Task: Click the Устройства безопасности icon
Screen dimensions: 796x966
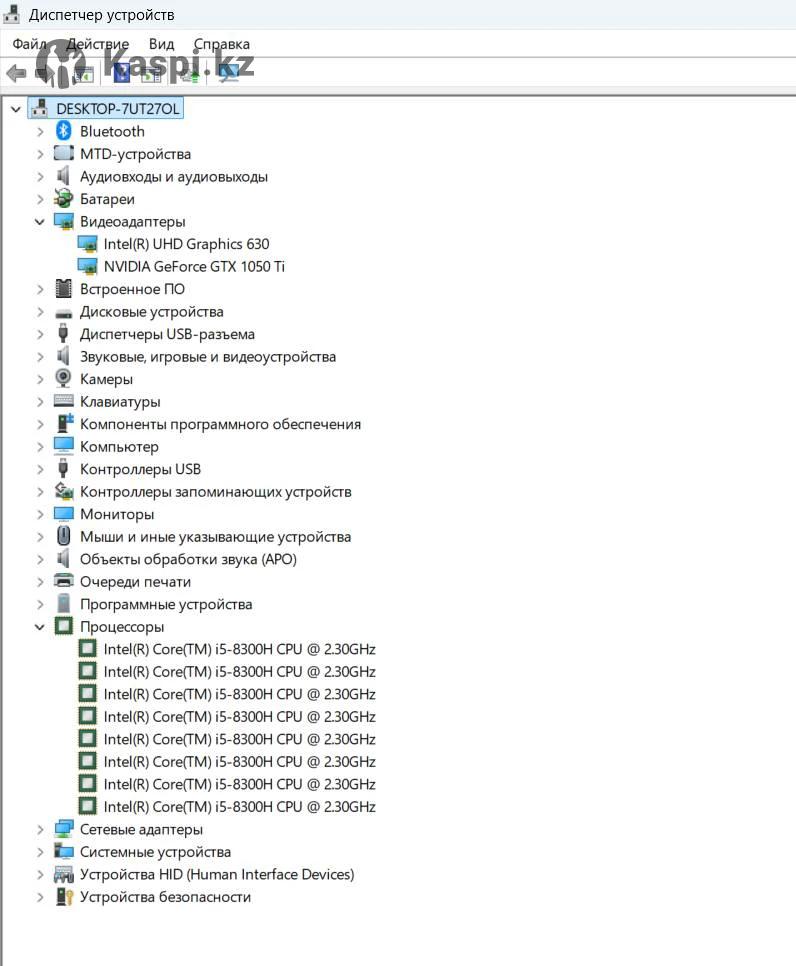Action: (64, 897)
